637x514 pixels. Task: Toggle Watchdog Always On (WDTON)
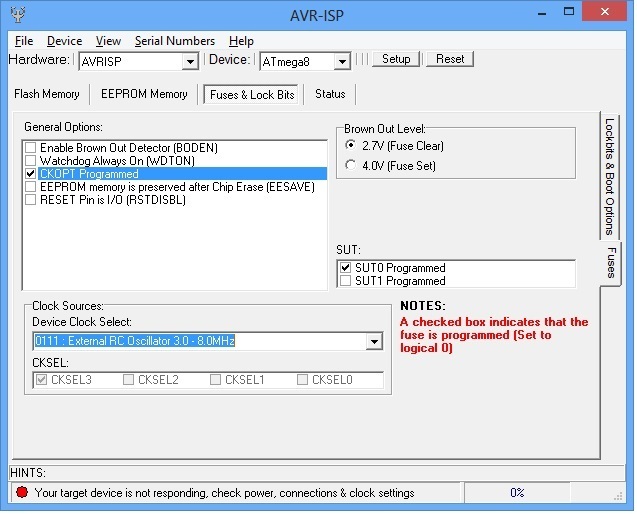30,160
